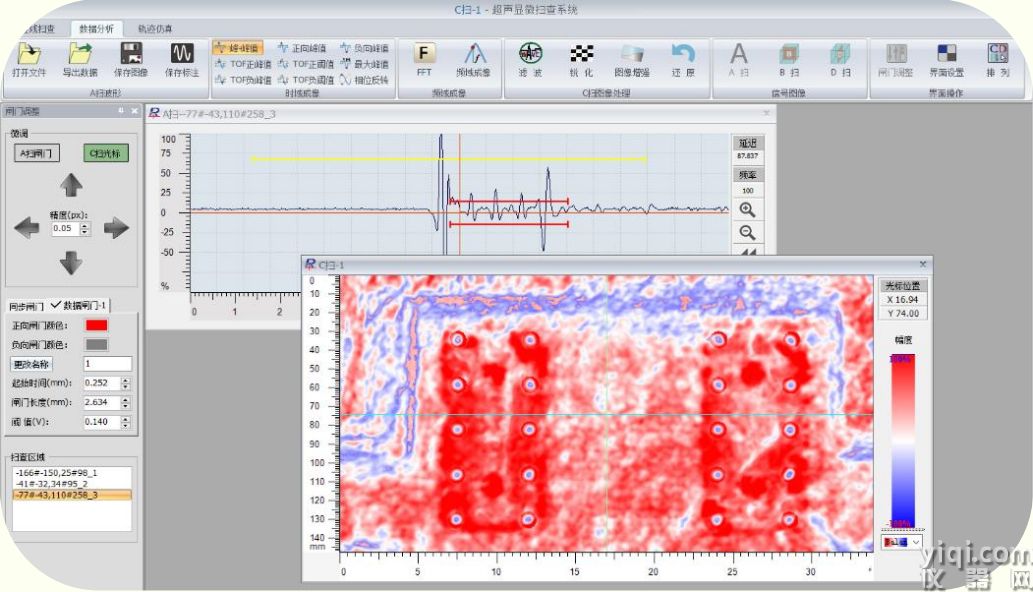Switch to the scan ribbon tab left of 数据分析
The width and height of the screenshot is (1033, 592).
[x=41, y=29]
